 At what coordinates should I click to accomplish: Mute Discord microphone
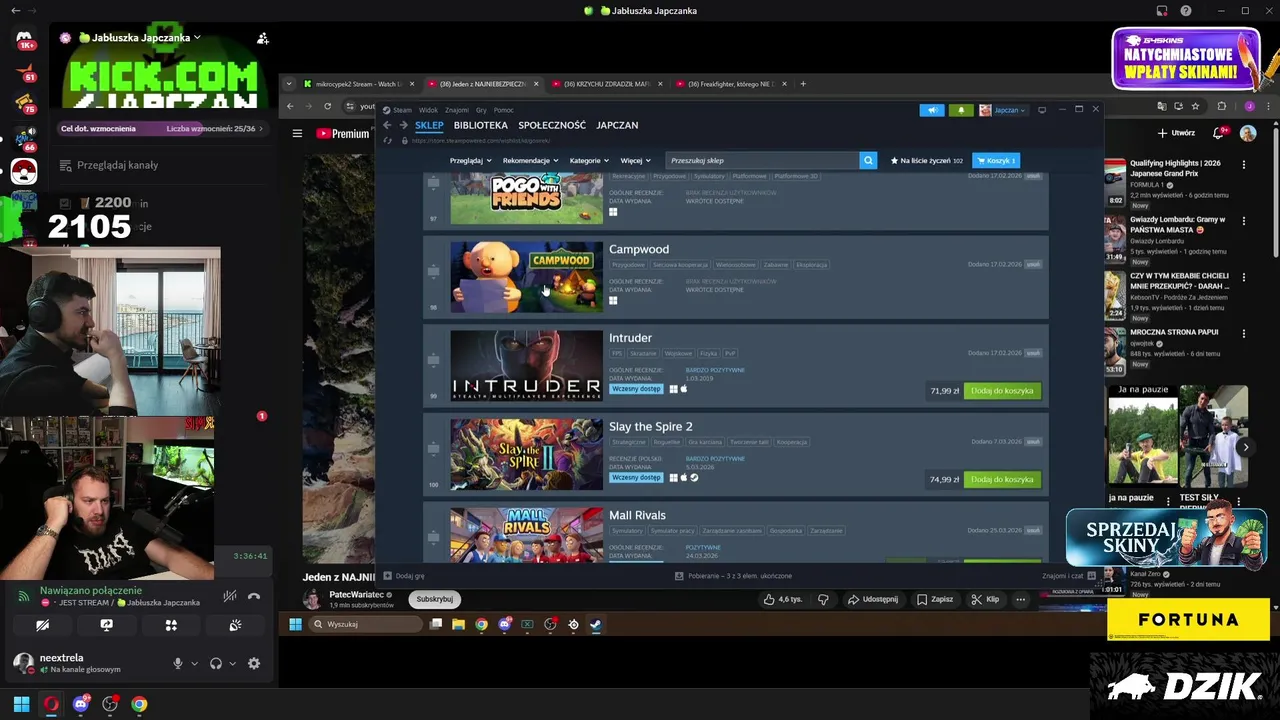[x=178, y=663]
